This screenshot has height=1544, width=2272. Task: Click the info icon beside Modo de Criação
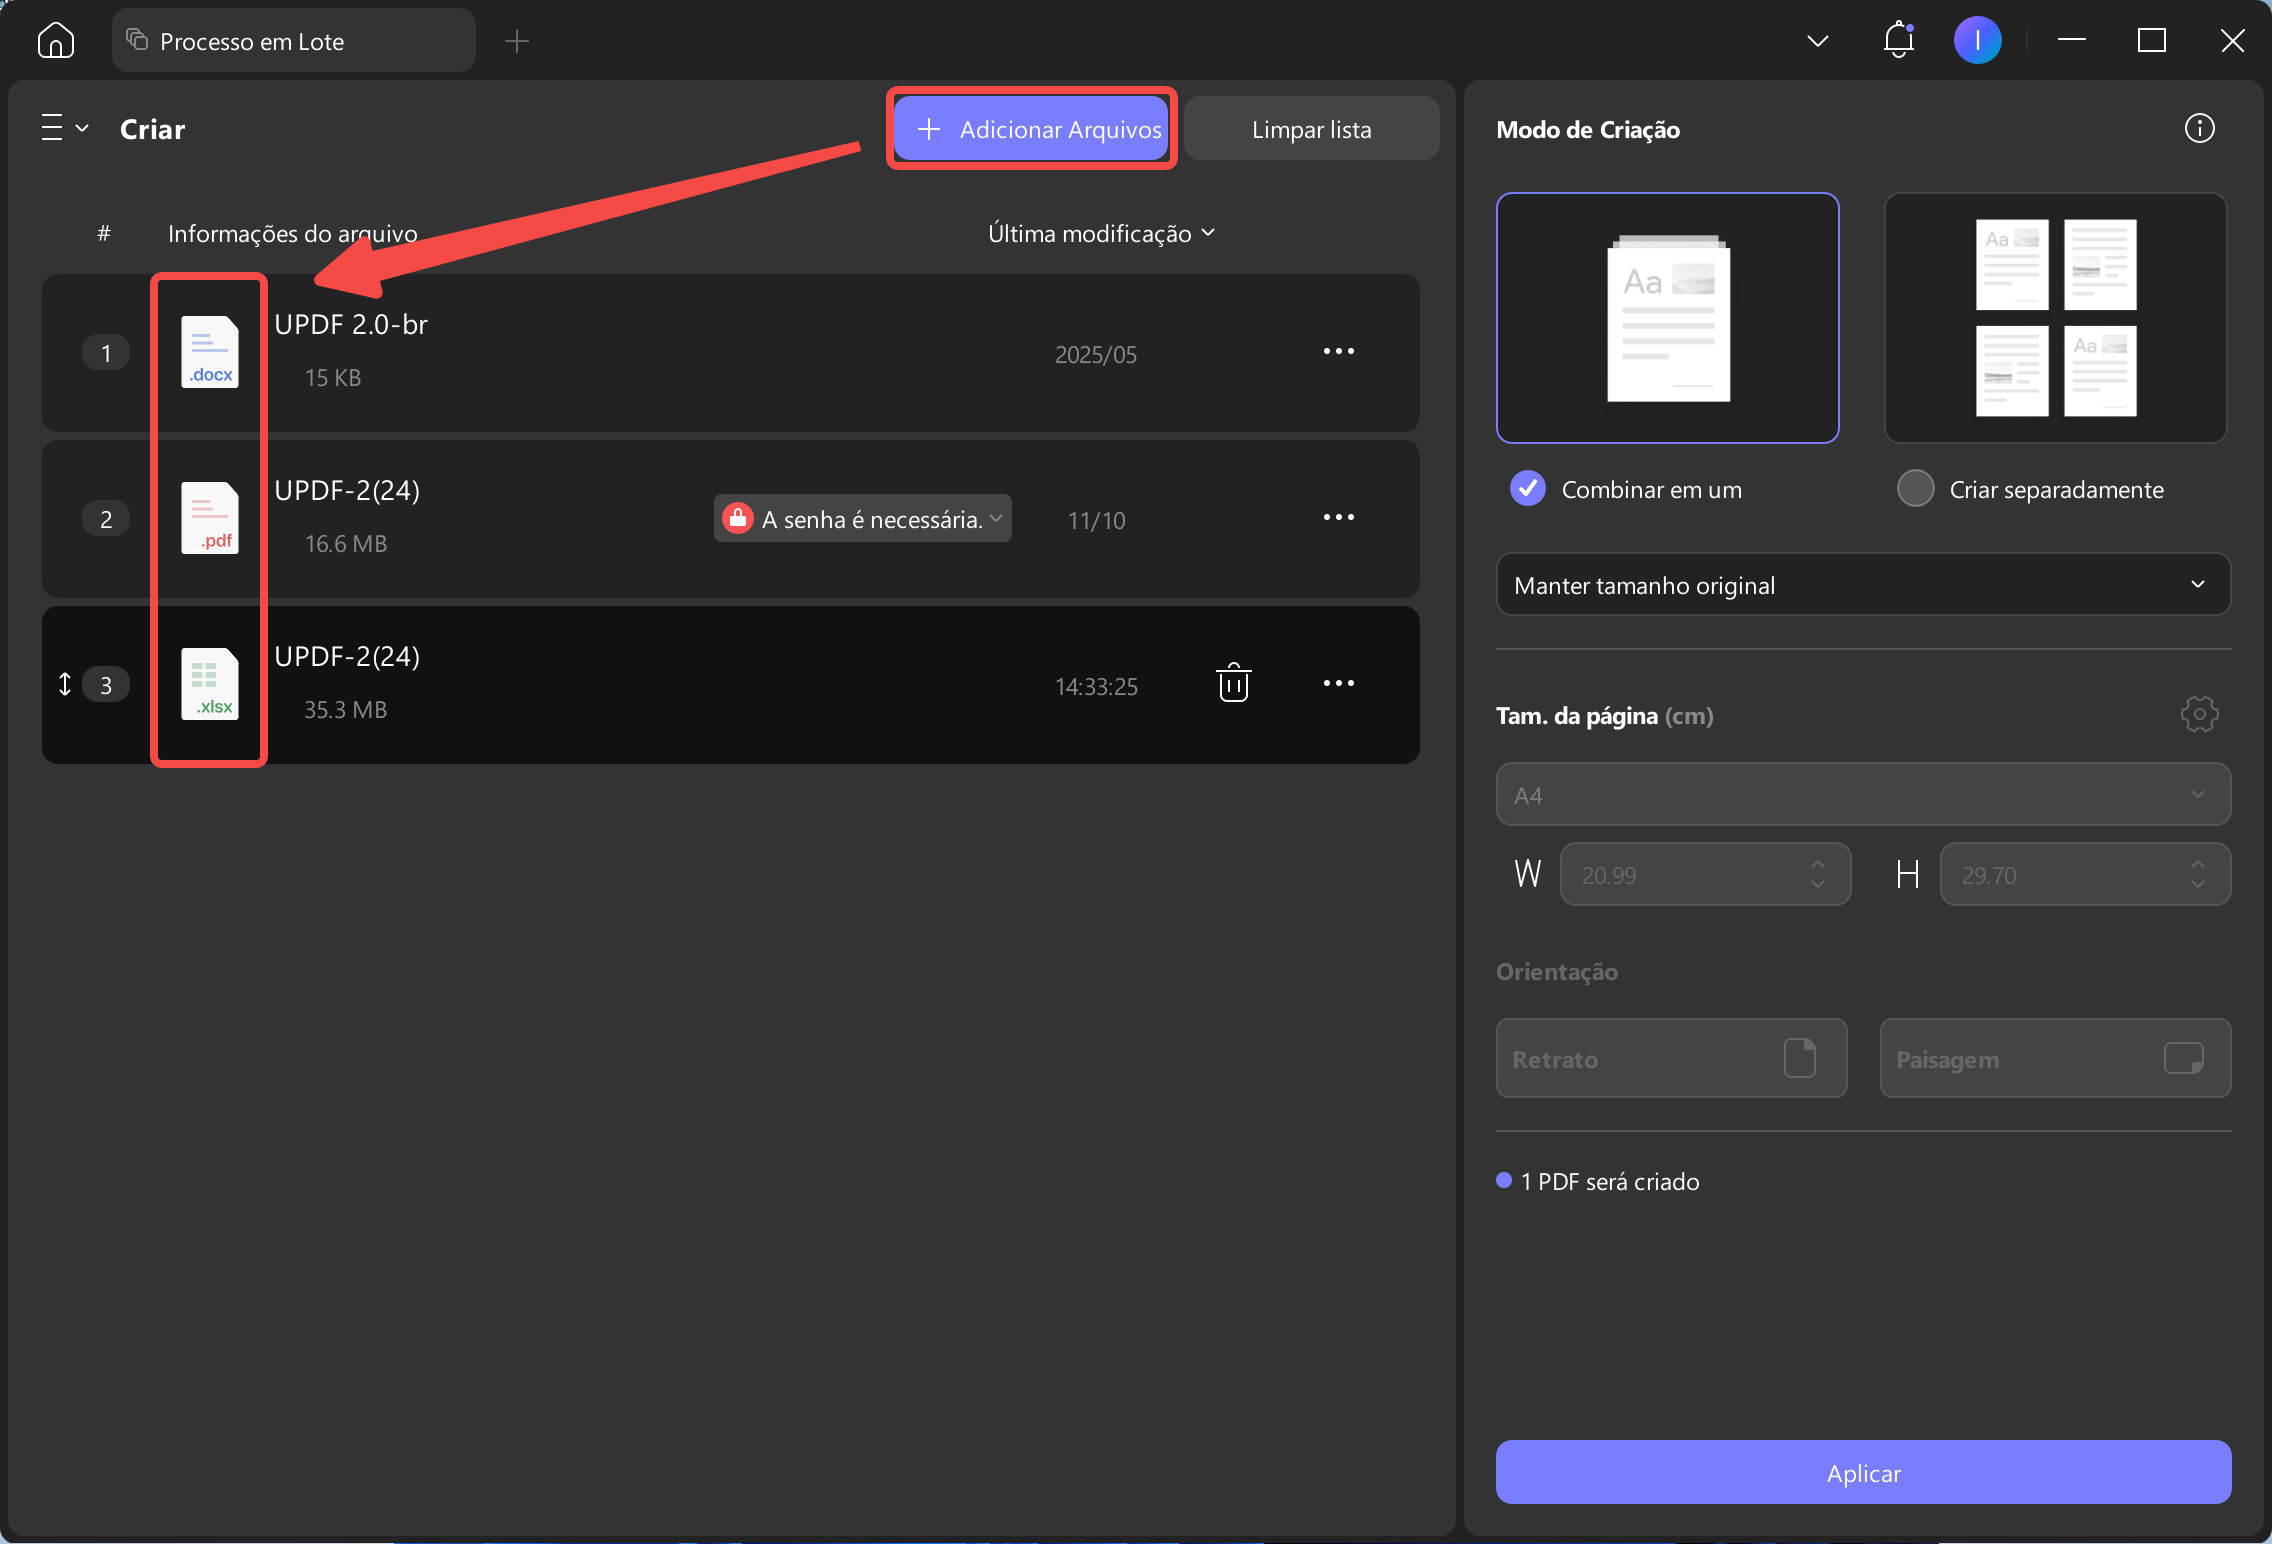tap(2199, 129)
